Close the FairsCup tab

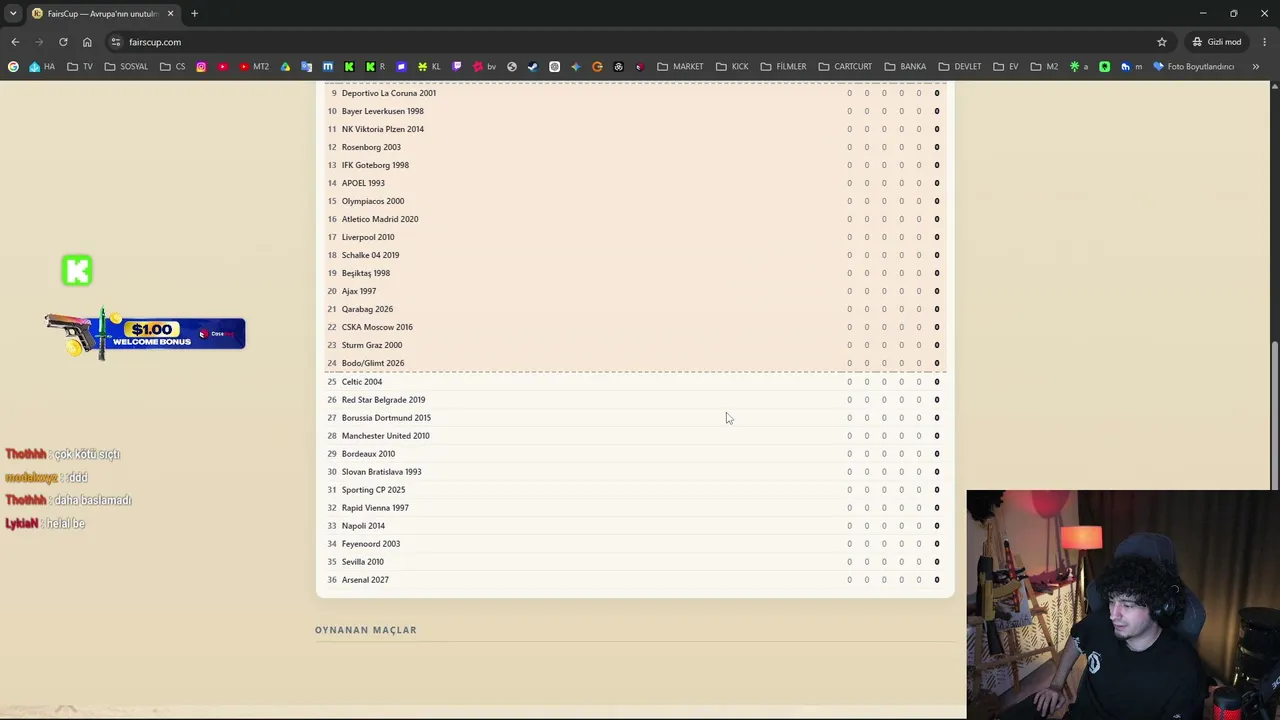(170, 13)
